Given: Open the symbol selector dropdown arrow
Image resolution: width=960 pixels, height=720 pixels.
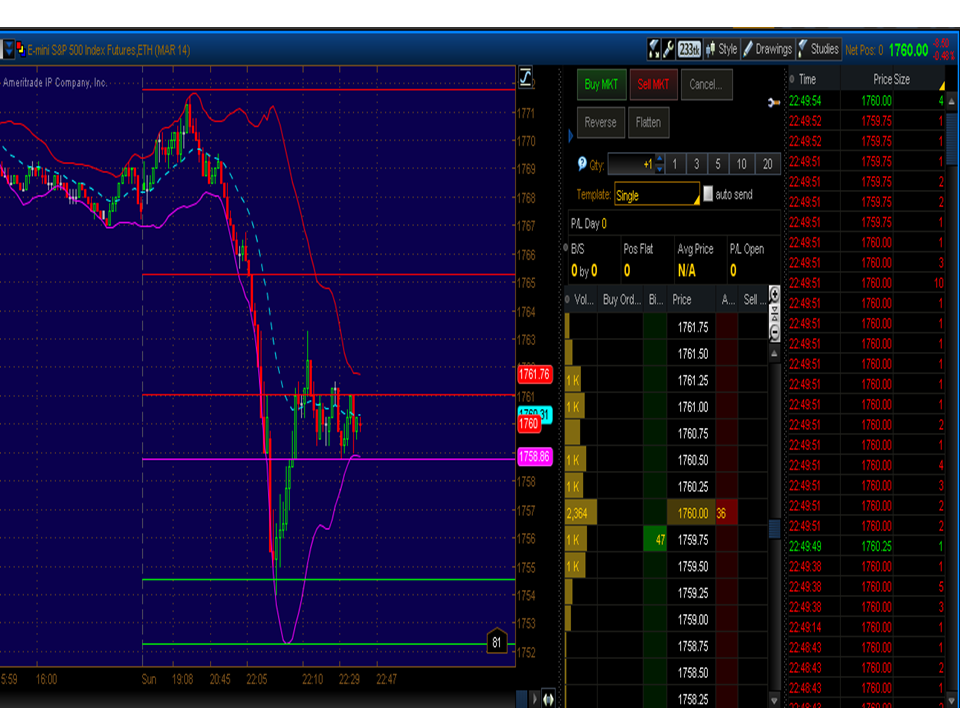Looking at the screenshot, I should 7,49.
